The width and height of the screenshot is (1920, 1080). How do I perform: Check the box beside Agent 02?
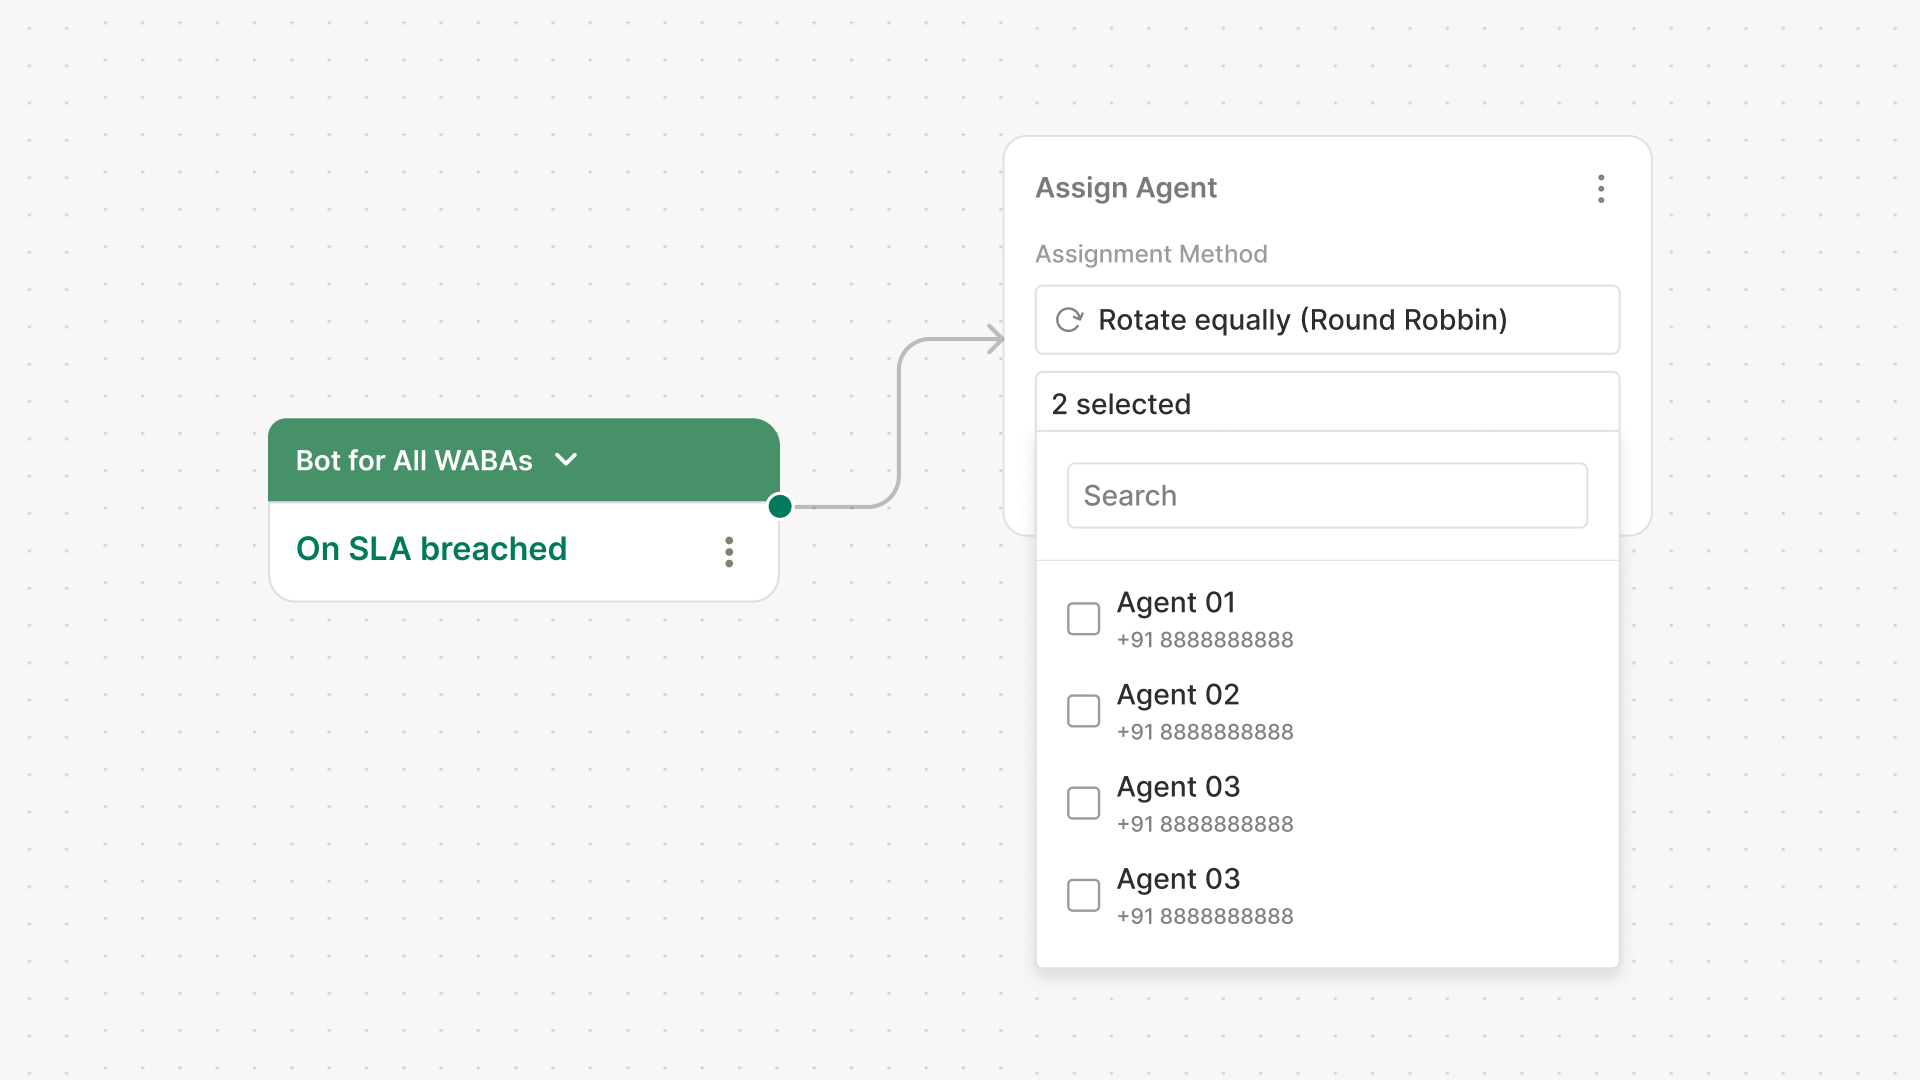coord(1083,711)
